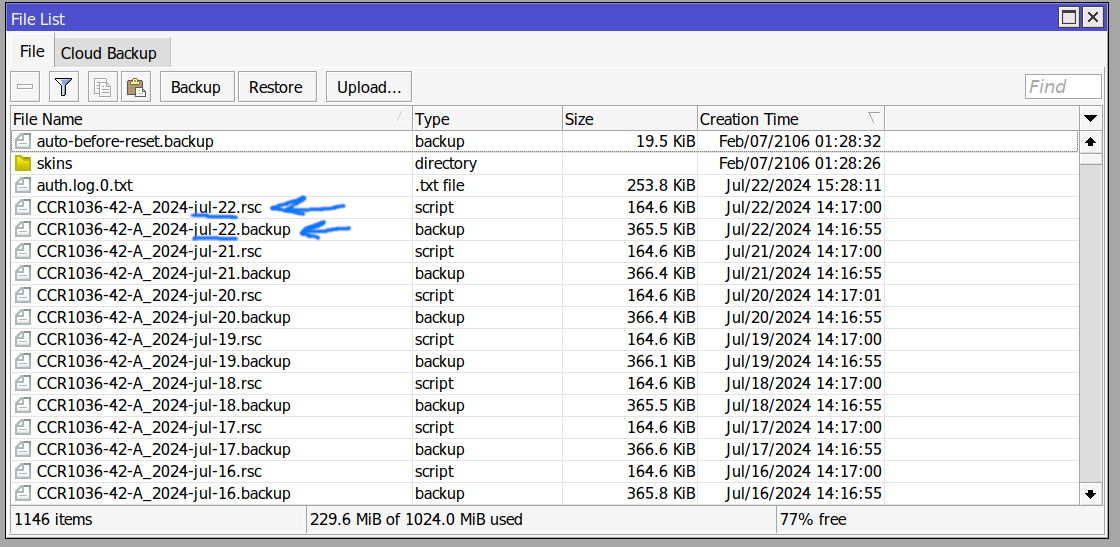Select the File tab
This screenshot has height=547, width=1120.
click(x=32, y=52)
